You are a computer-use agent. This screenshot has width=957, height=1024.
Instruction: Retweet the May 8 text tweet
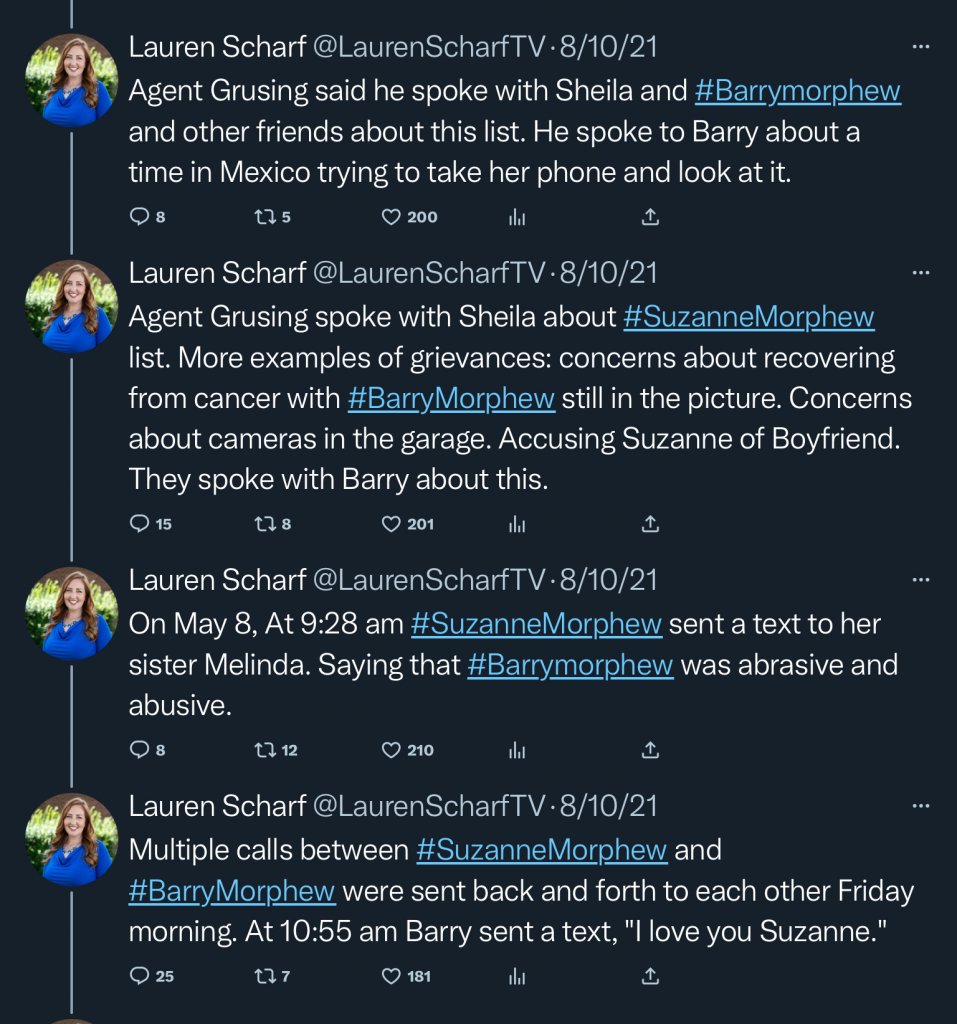[x=263, y=749]
